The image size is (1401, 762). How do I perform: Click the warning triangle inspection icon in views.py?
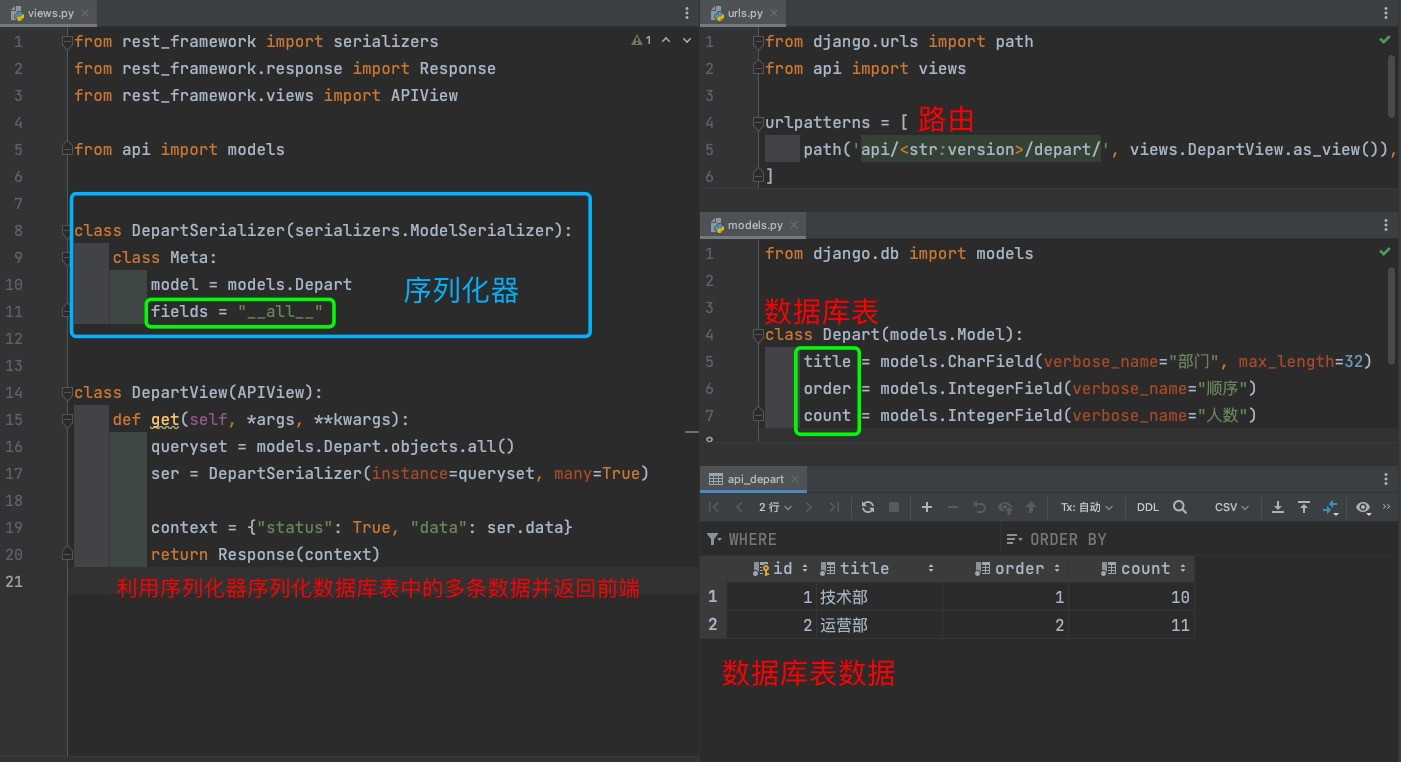point(637,41)
